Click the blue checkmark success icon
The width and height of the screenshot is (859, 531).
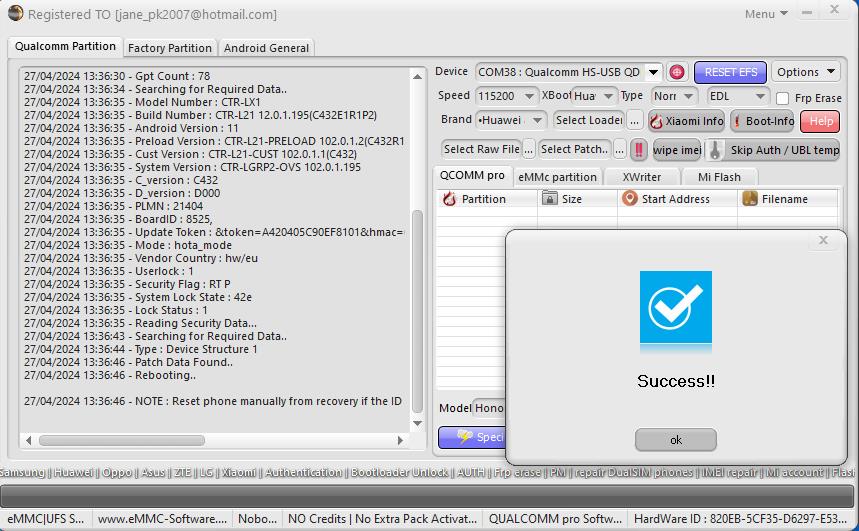[x=675, y=307]
